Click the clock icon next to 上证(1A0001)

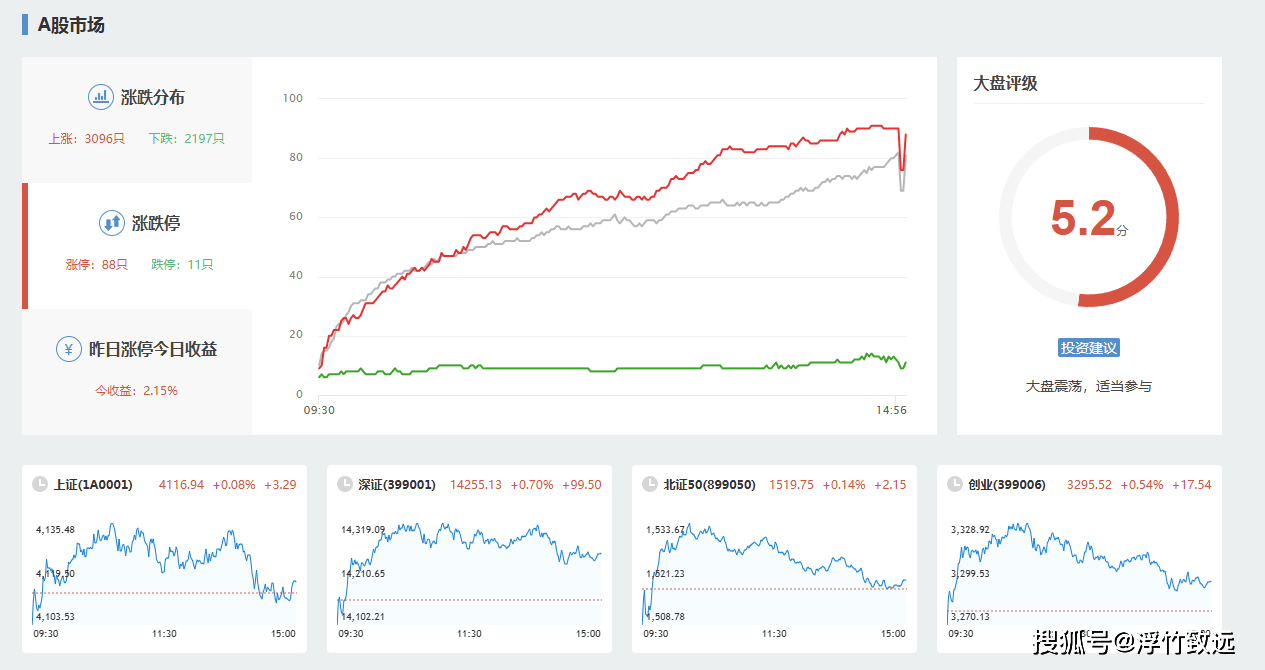coord(40,484)
